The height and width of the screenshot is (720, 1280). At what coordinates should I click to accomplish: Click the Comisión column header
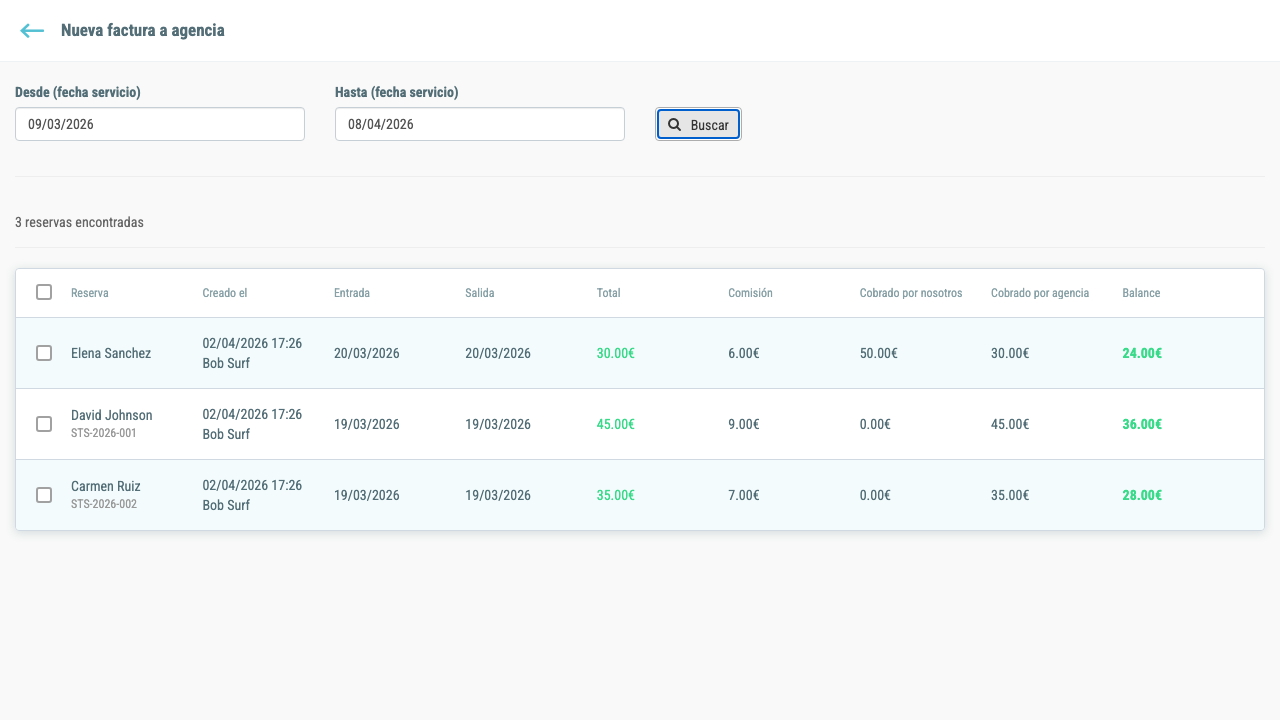coord(750,293)
